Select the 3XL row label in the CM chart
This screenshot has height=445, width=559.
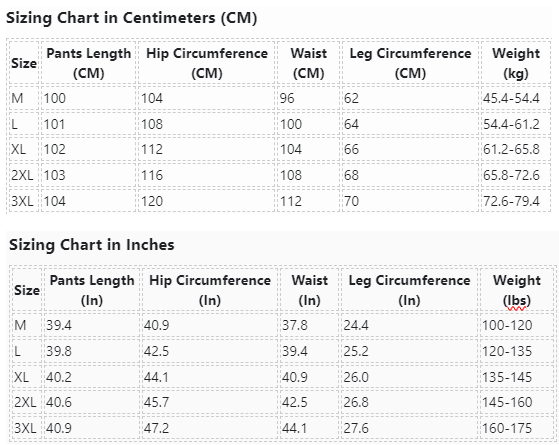point(24,201)
